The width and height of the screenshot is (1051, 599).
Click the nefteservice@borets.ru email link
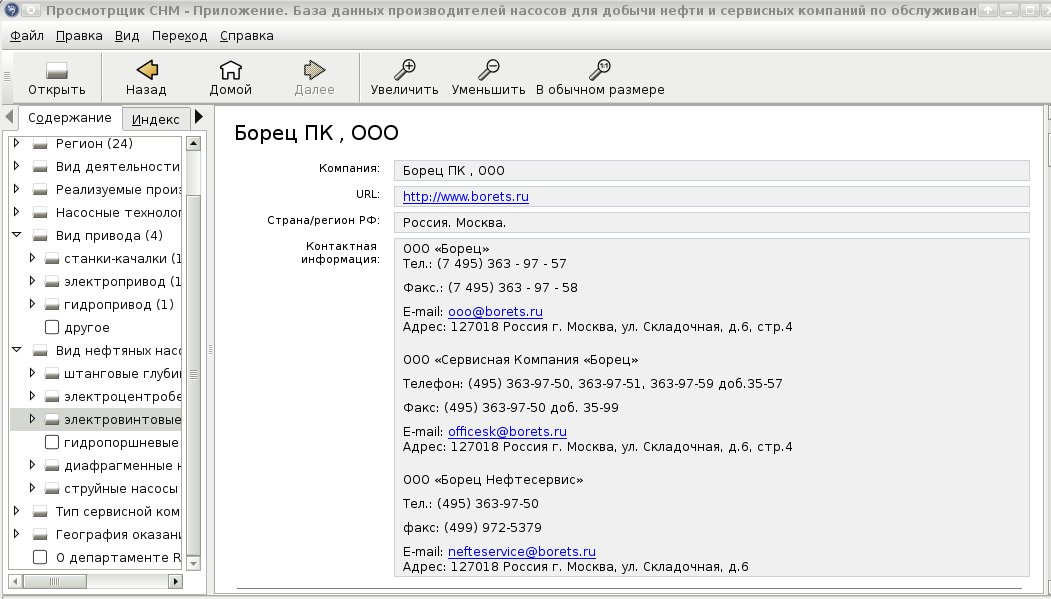pos(521,552)
